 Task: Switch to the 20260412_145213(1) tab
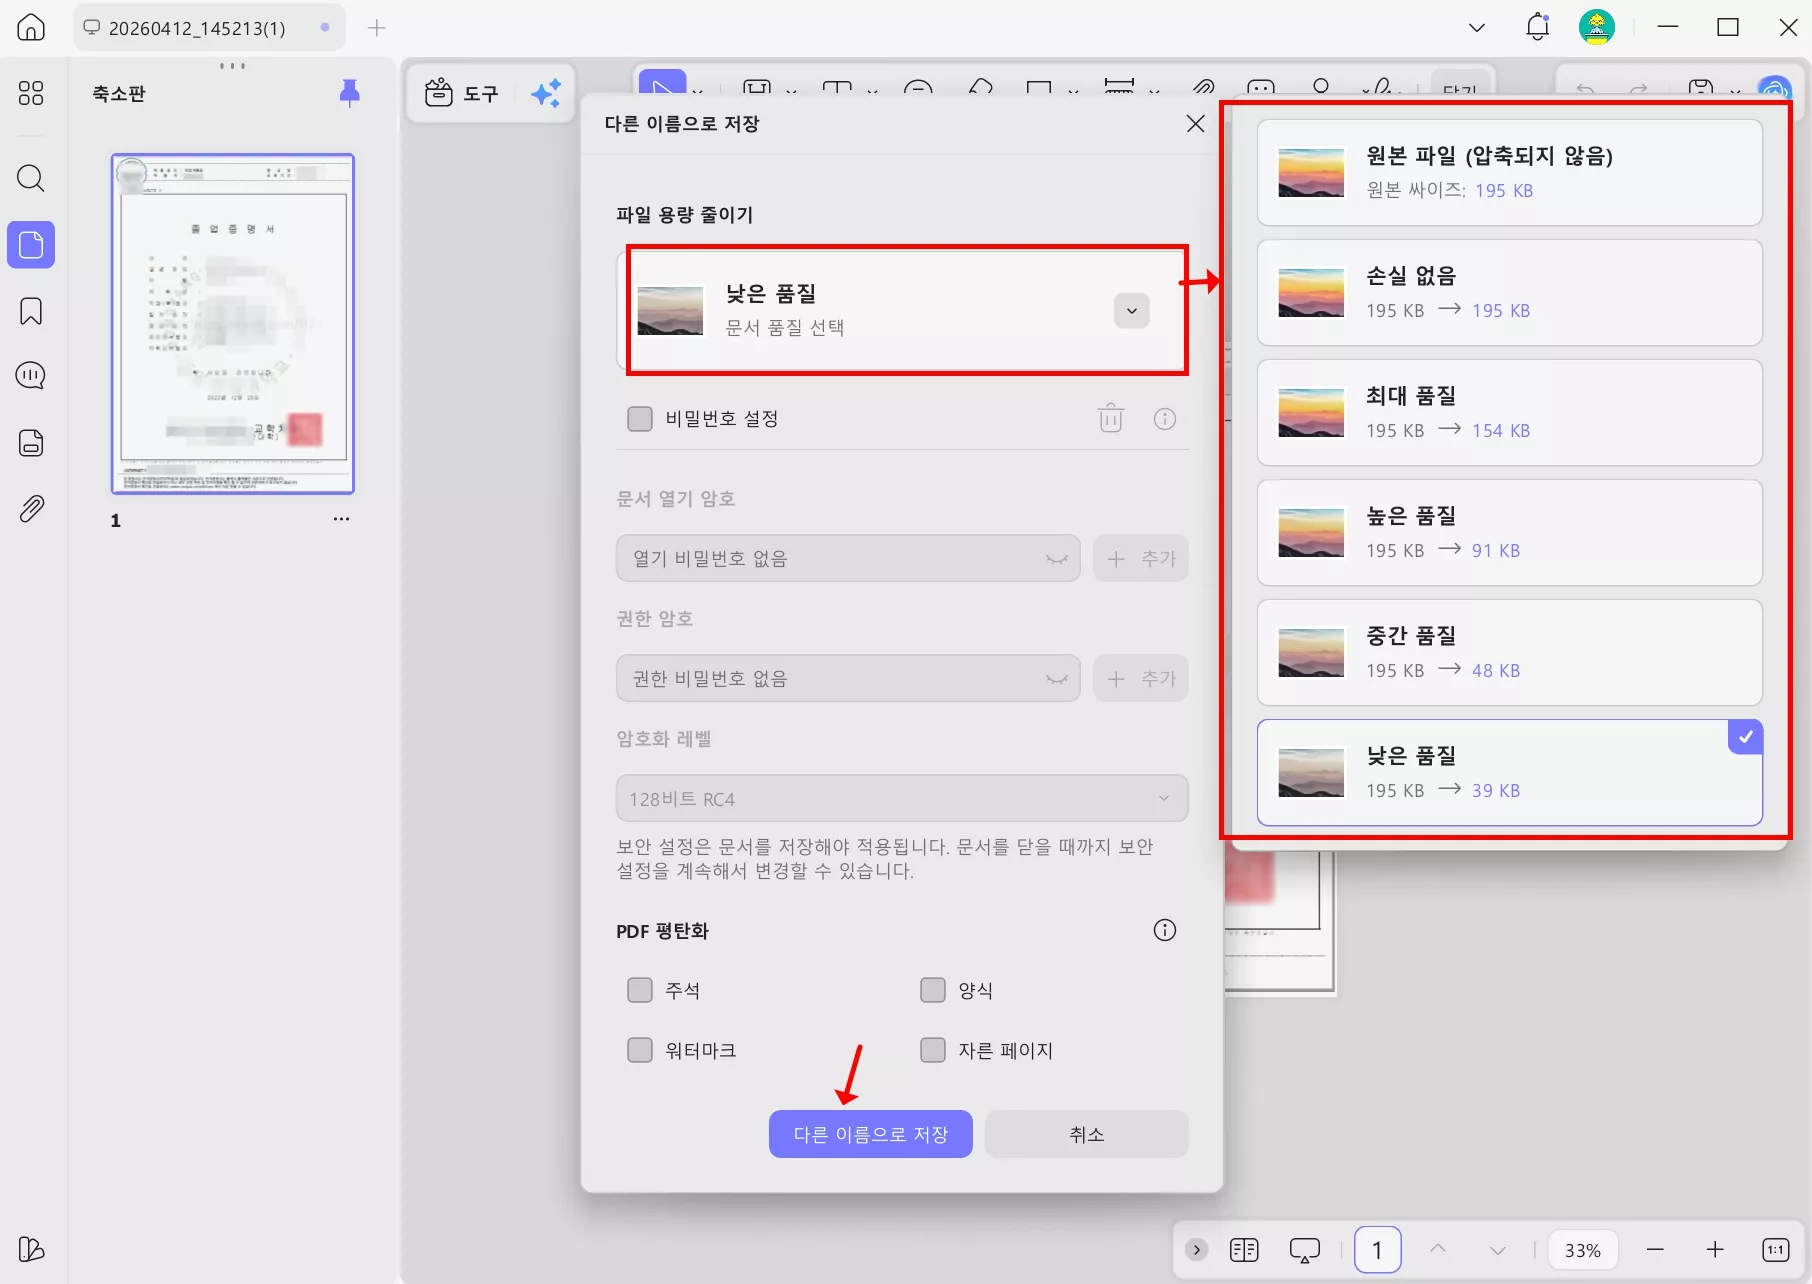point(195,27)
